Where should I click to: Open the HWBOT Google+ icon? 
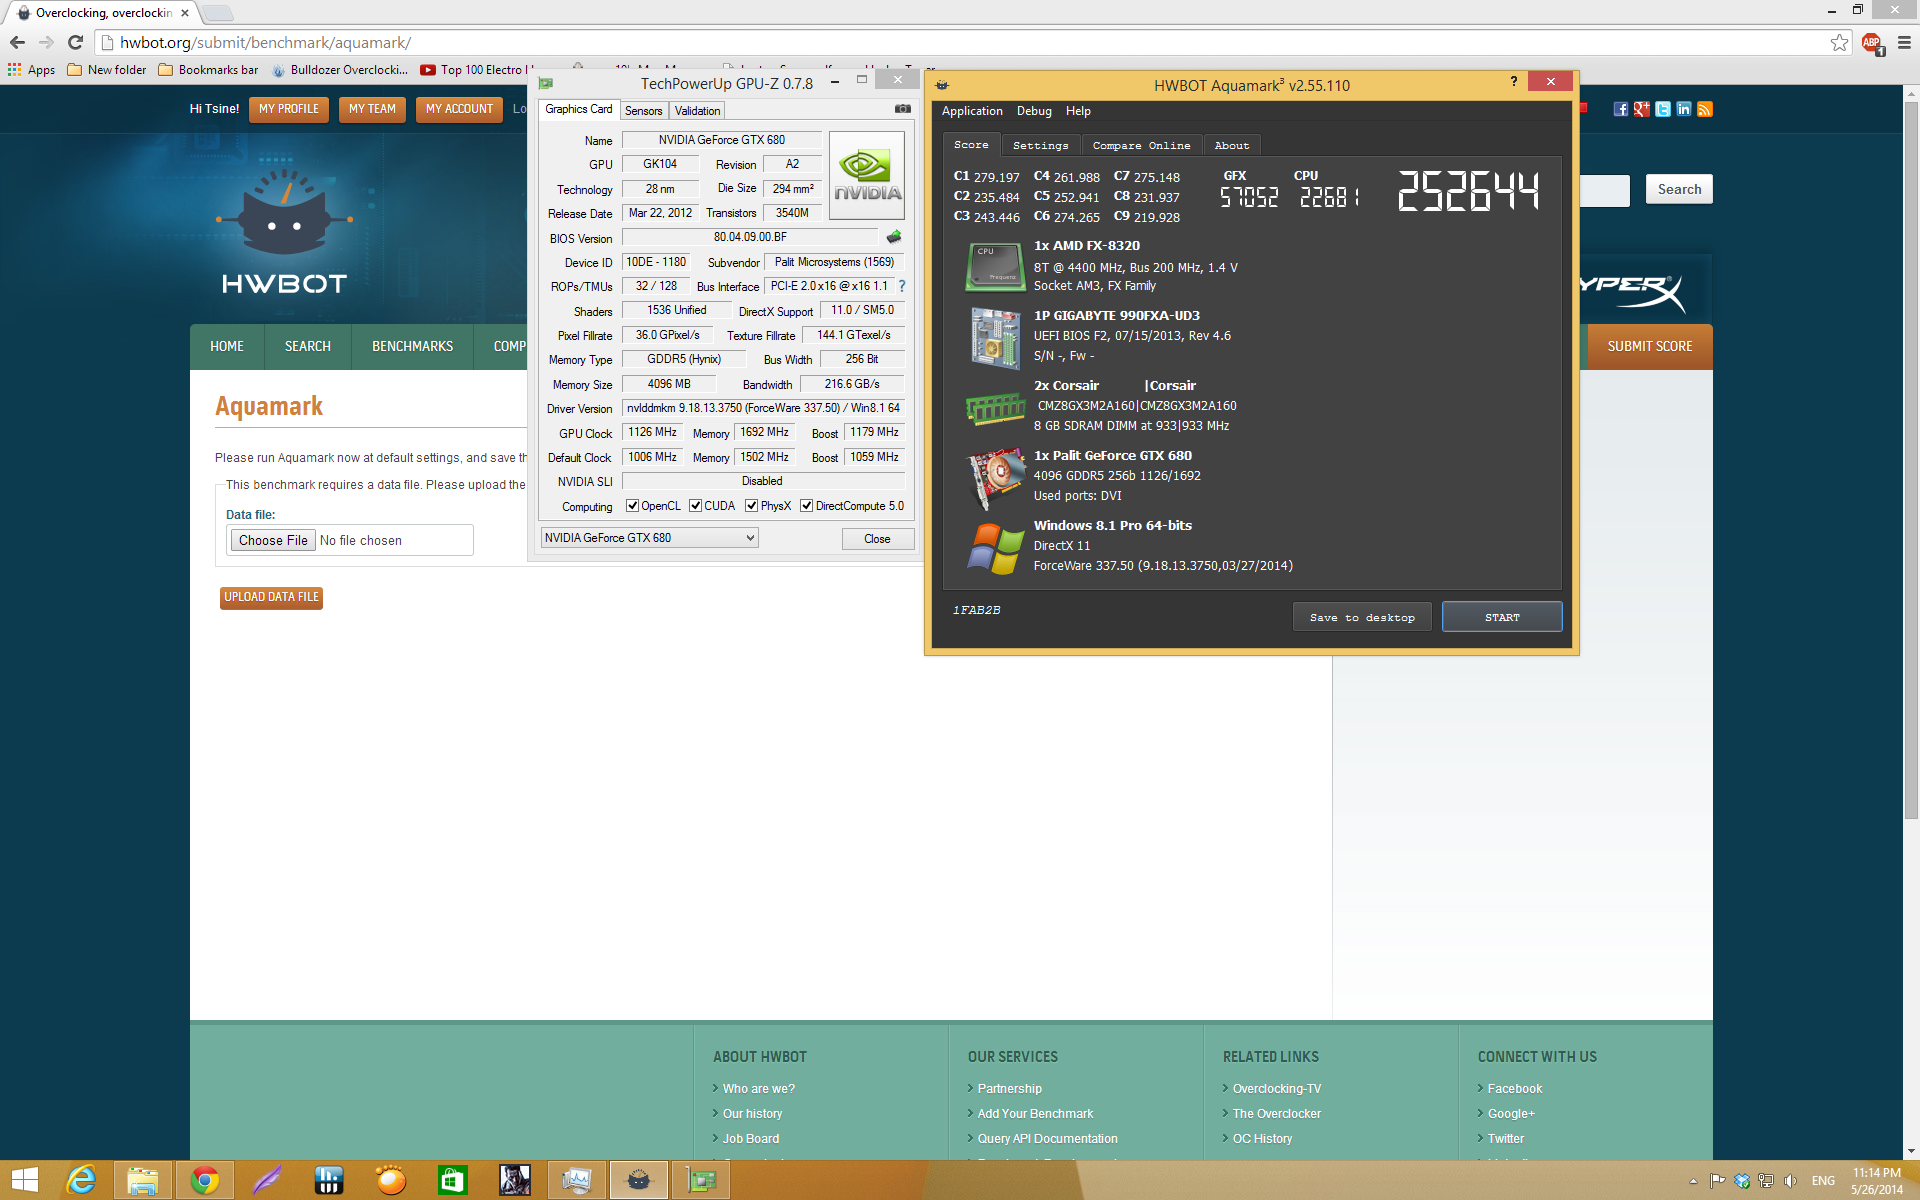[x=1641, y=109]
